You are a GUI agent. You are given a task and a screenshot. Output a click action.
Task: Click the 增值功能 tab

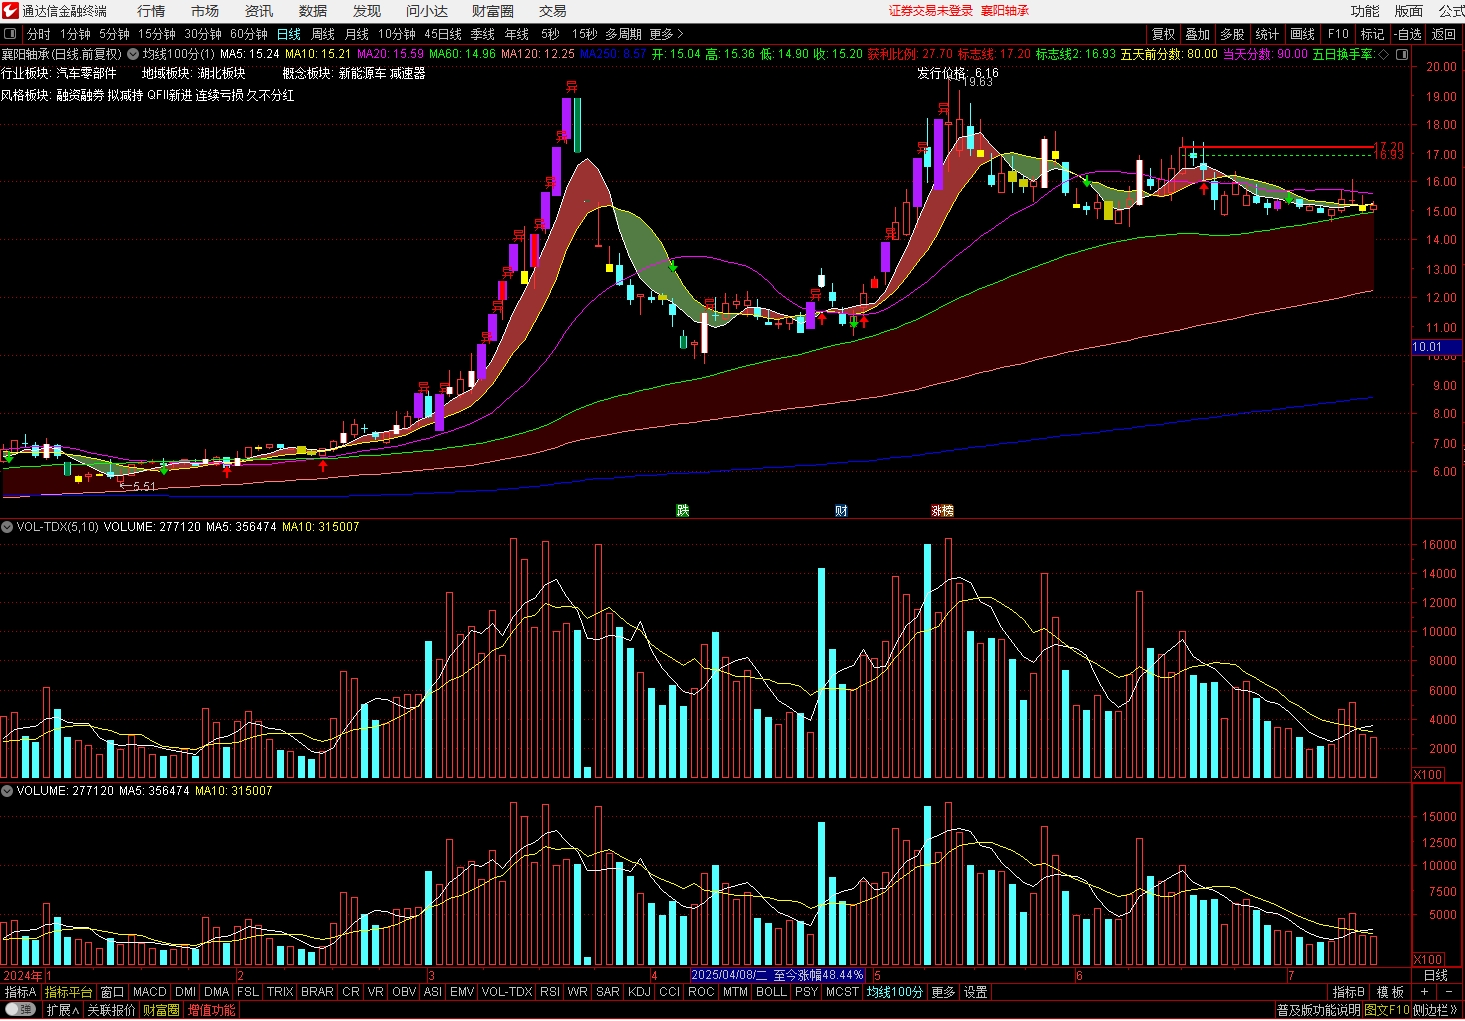212,1010
